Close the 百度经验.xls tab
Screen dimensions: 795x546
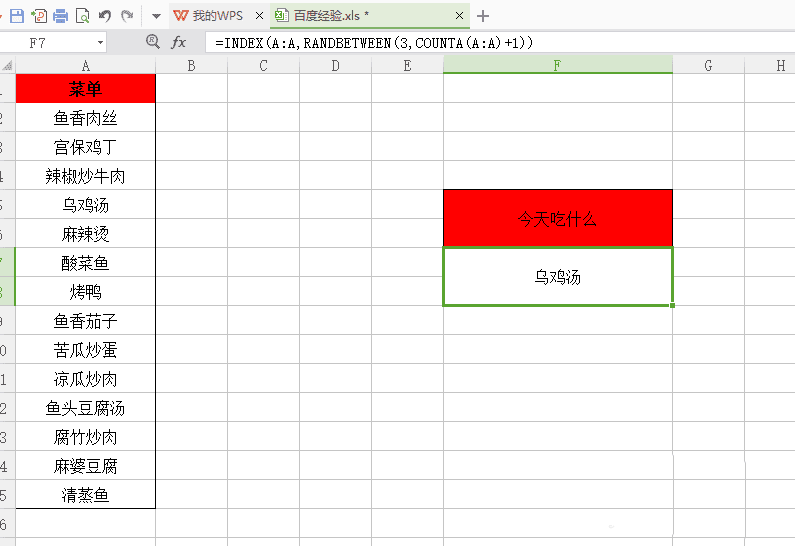459,16
